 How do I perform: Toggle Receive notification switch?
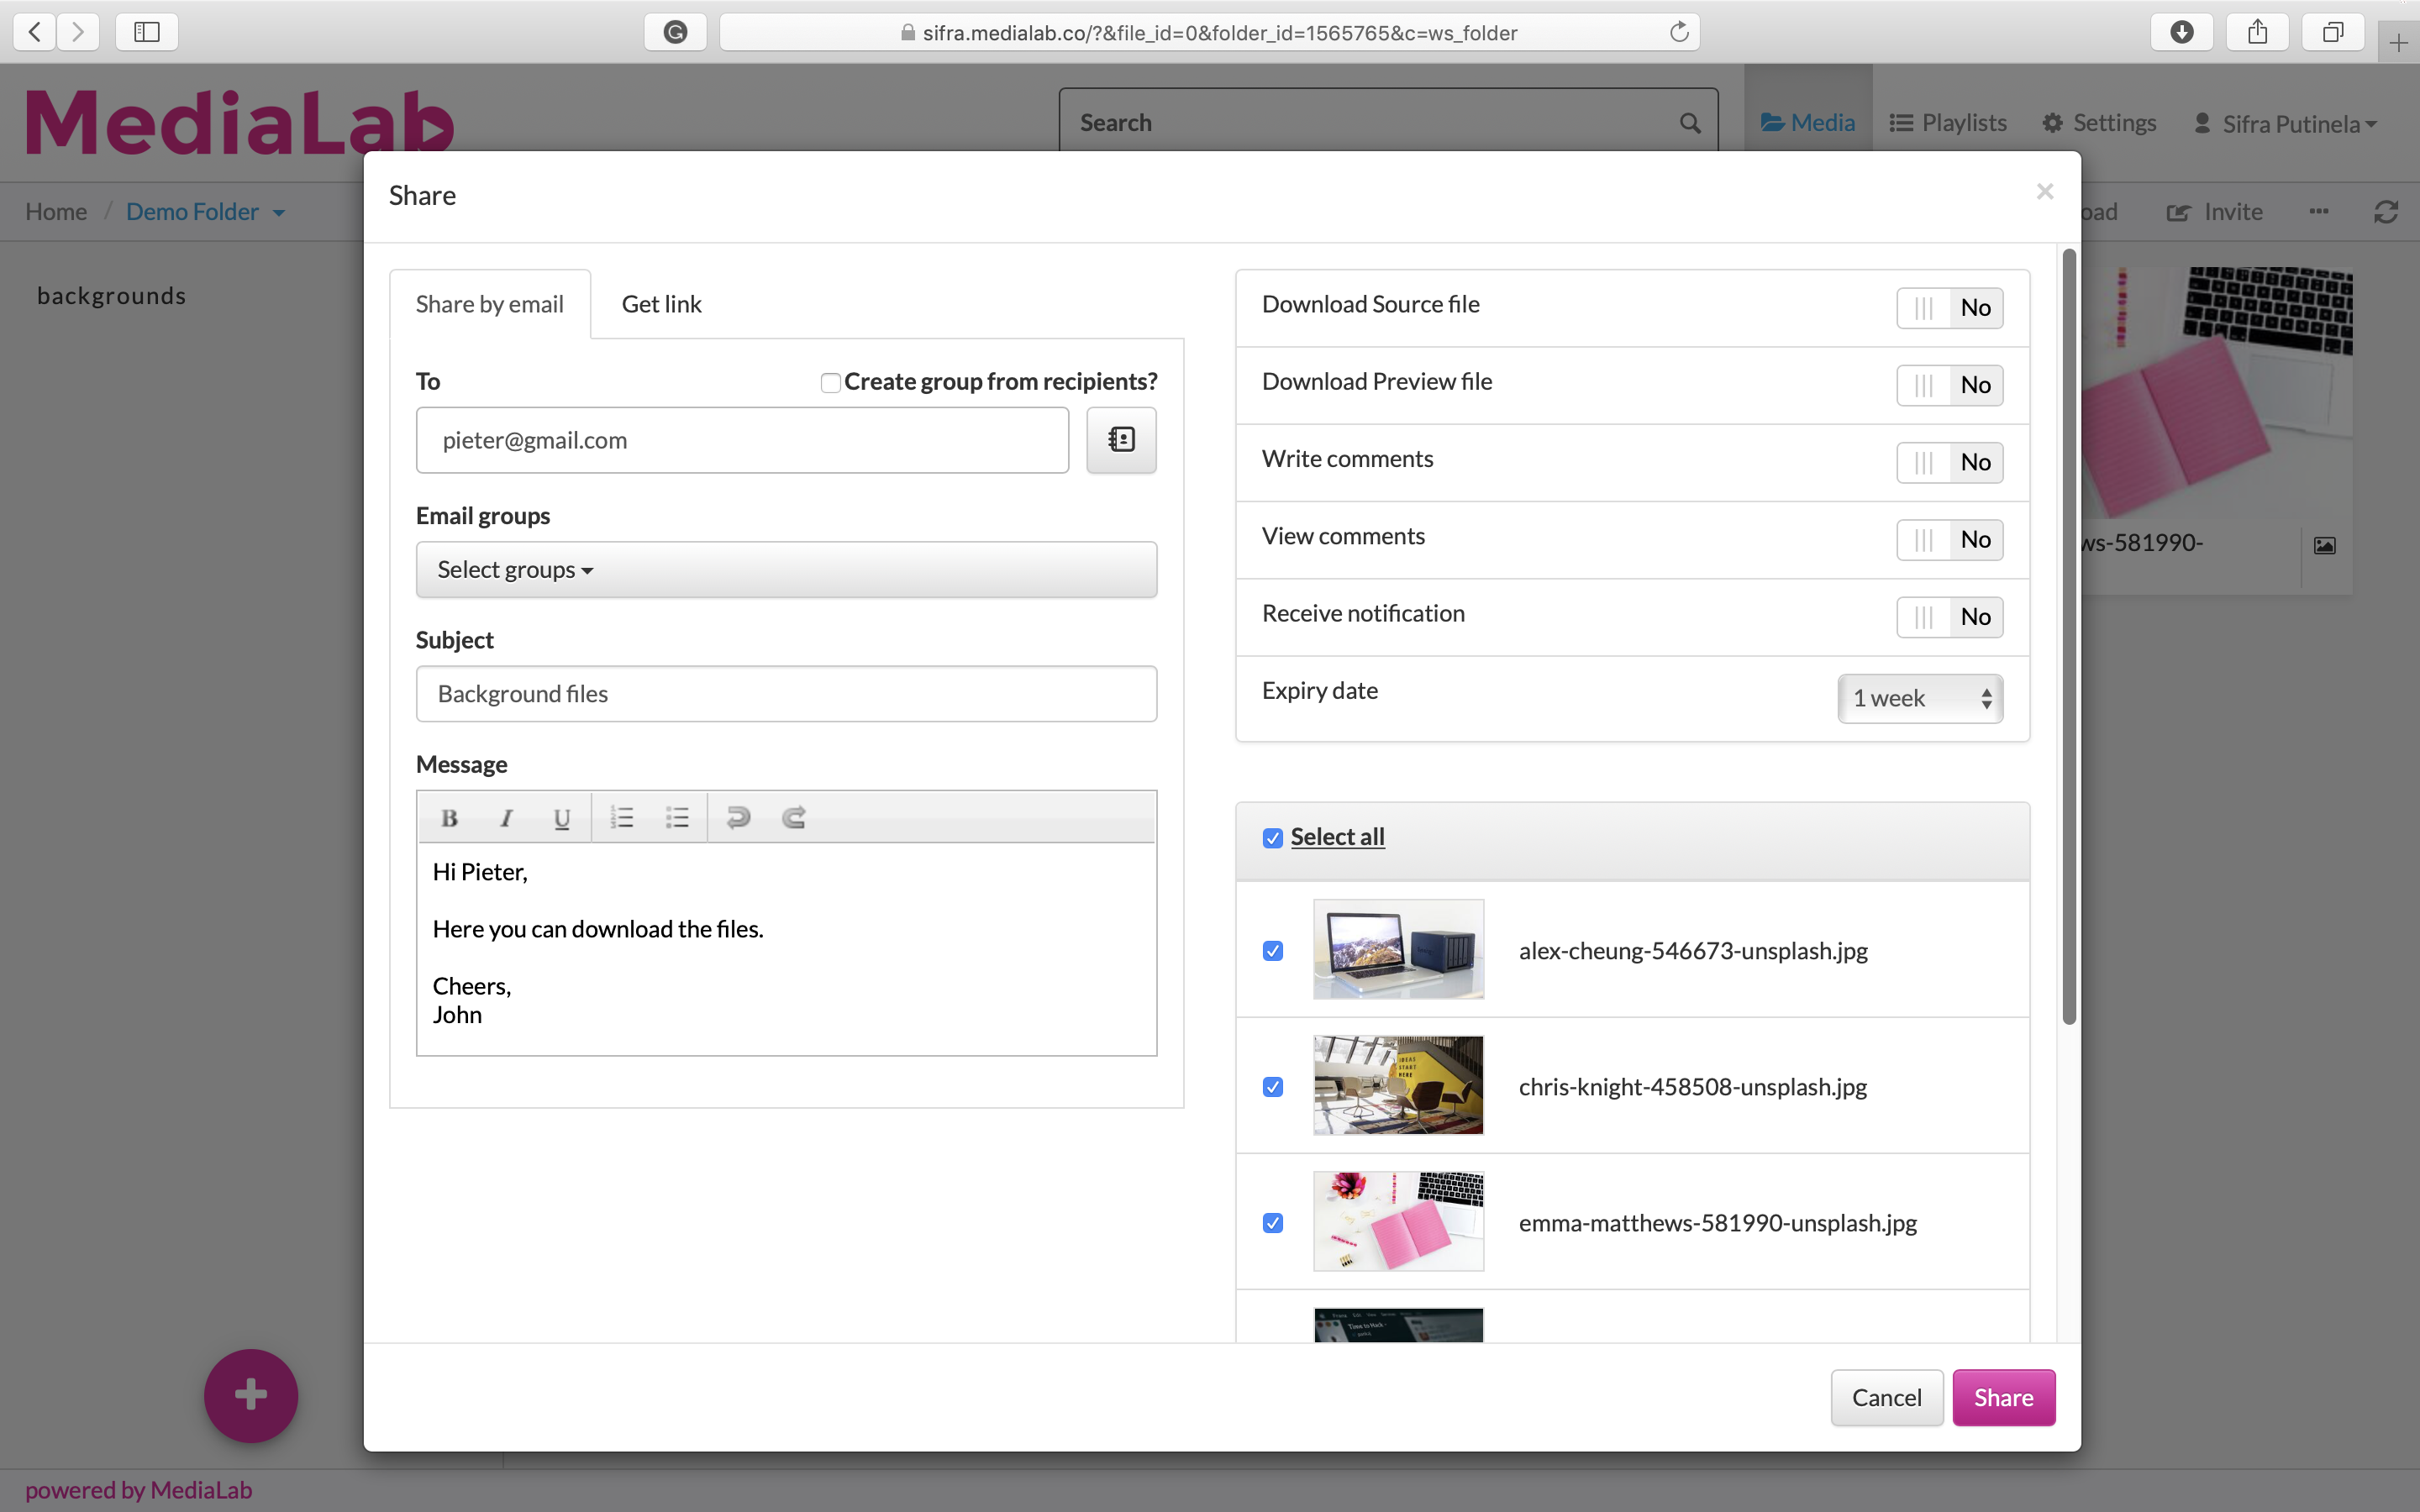1949,617
